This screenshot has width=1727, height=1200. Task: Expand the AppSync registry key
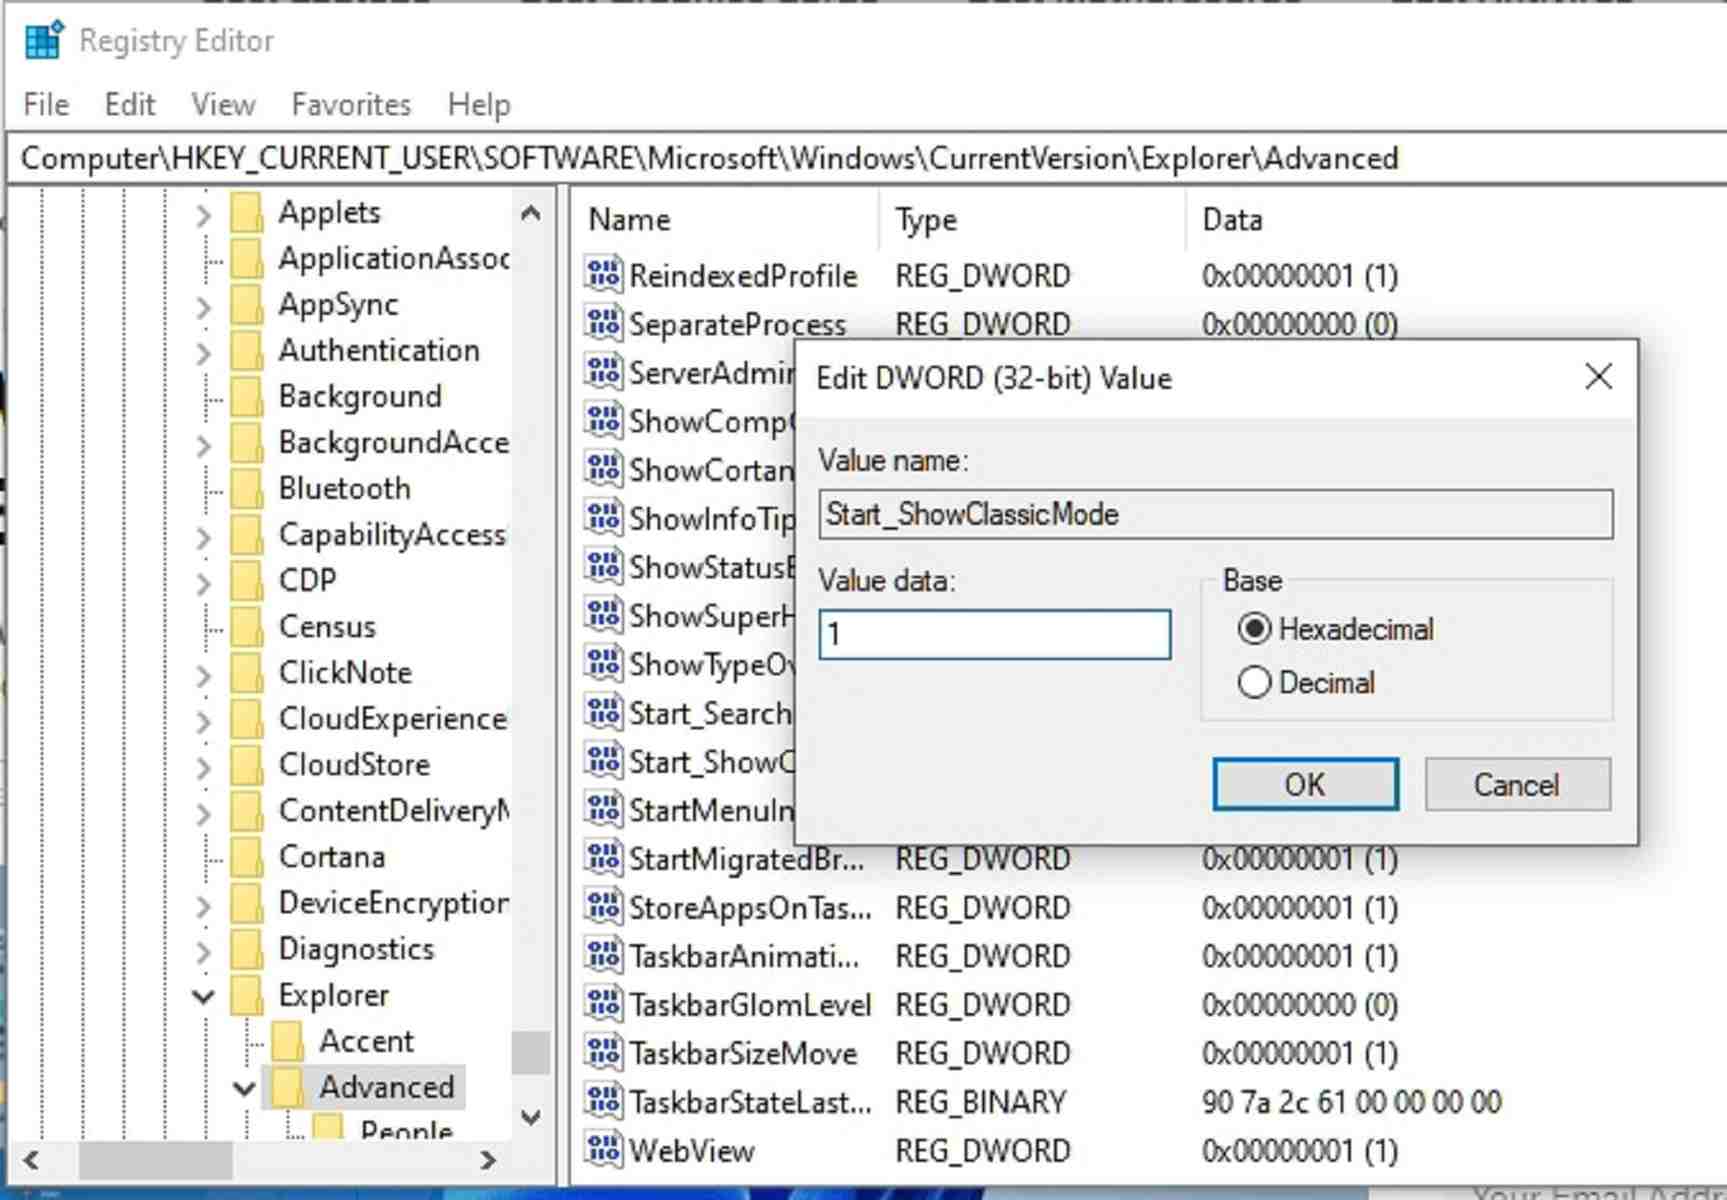[x=204, y=304]
